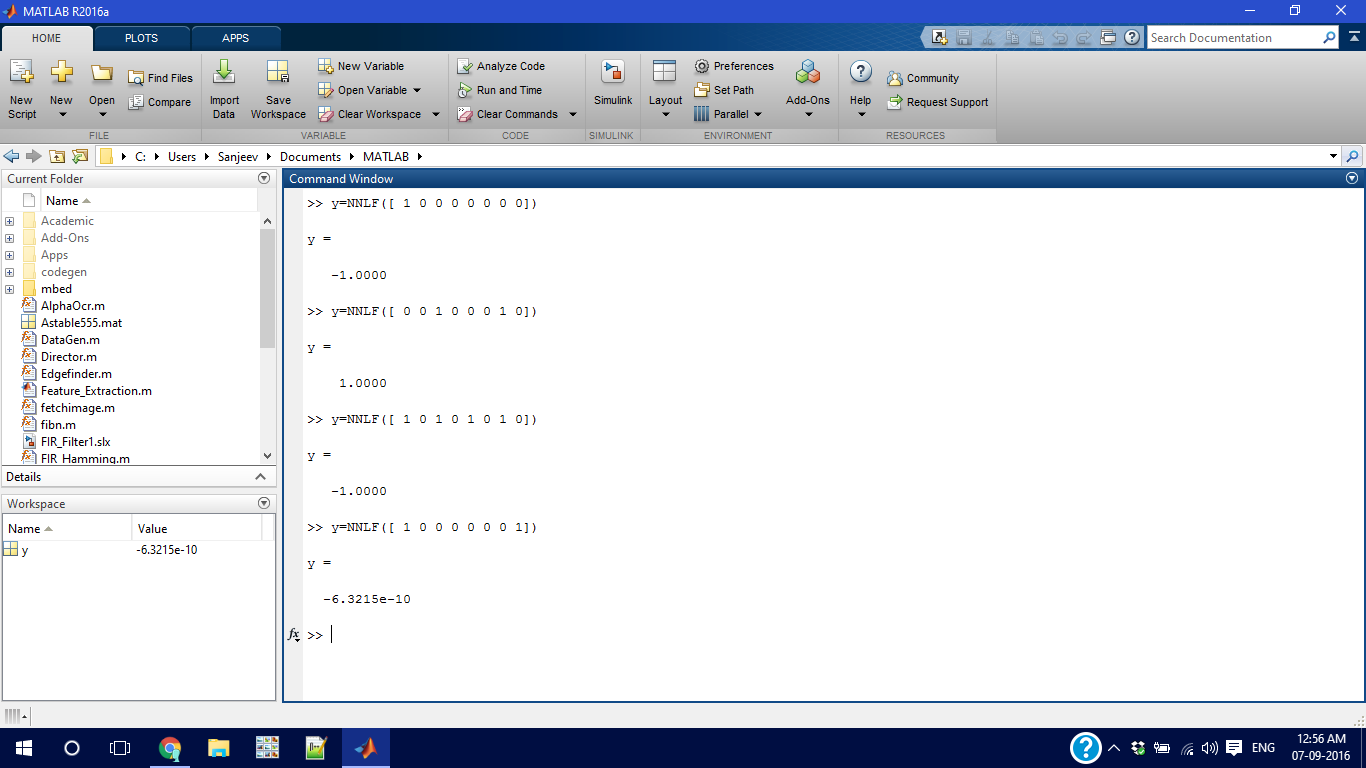Screen dimensions: 1366x768
Task: Switch to the HOME tab
Action: click(47, 38)
